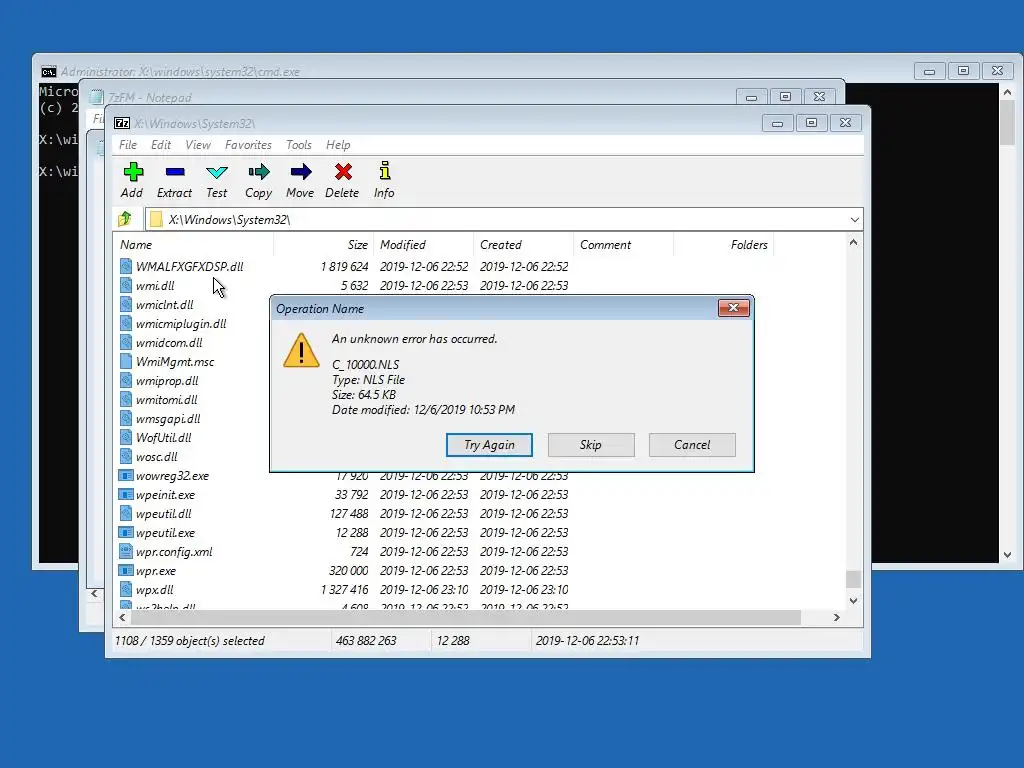The image size is (1024, 768).
Task: Click the Notepad window title icon
Action: [97, 97]
